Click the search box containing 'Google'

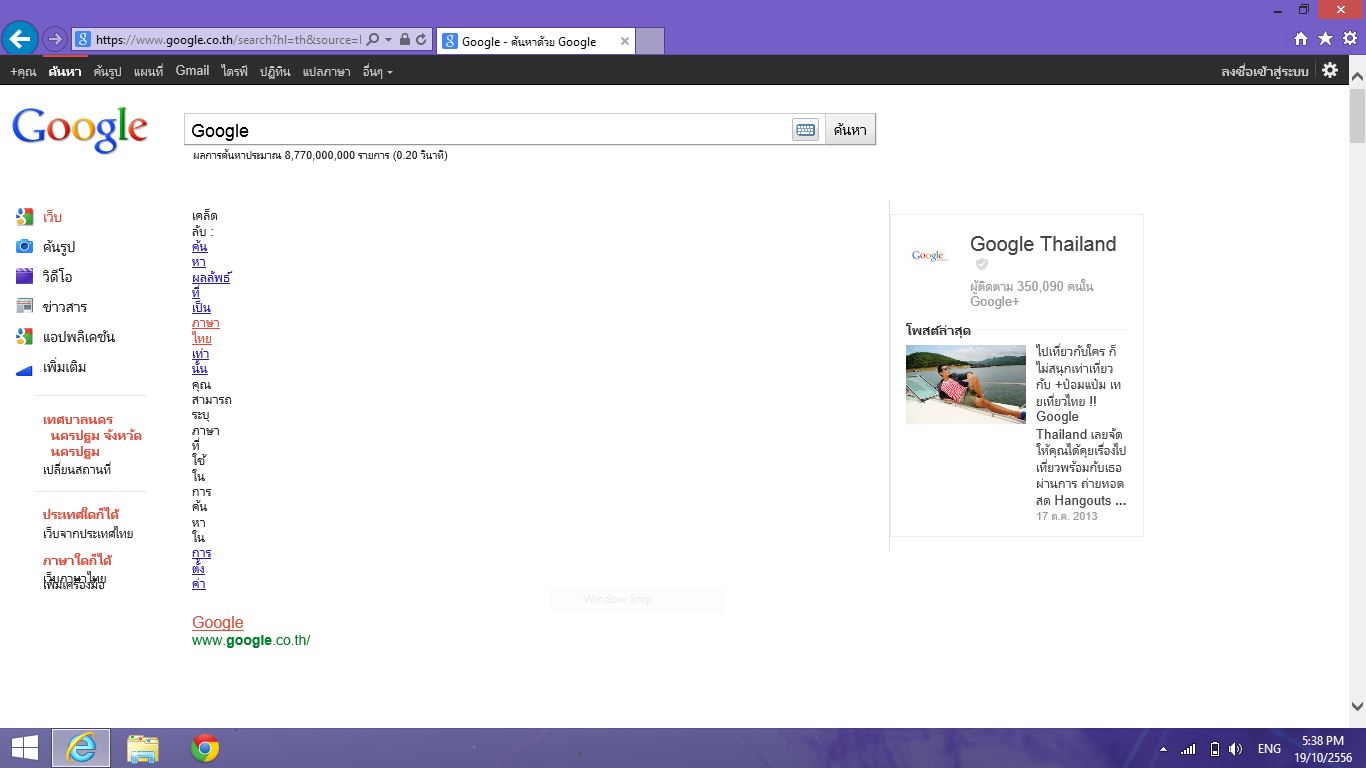point(489,130)
